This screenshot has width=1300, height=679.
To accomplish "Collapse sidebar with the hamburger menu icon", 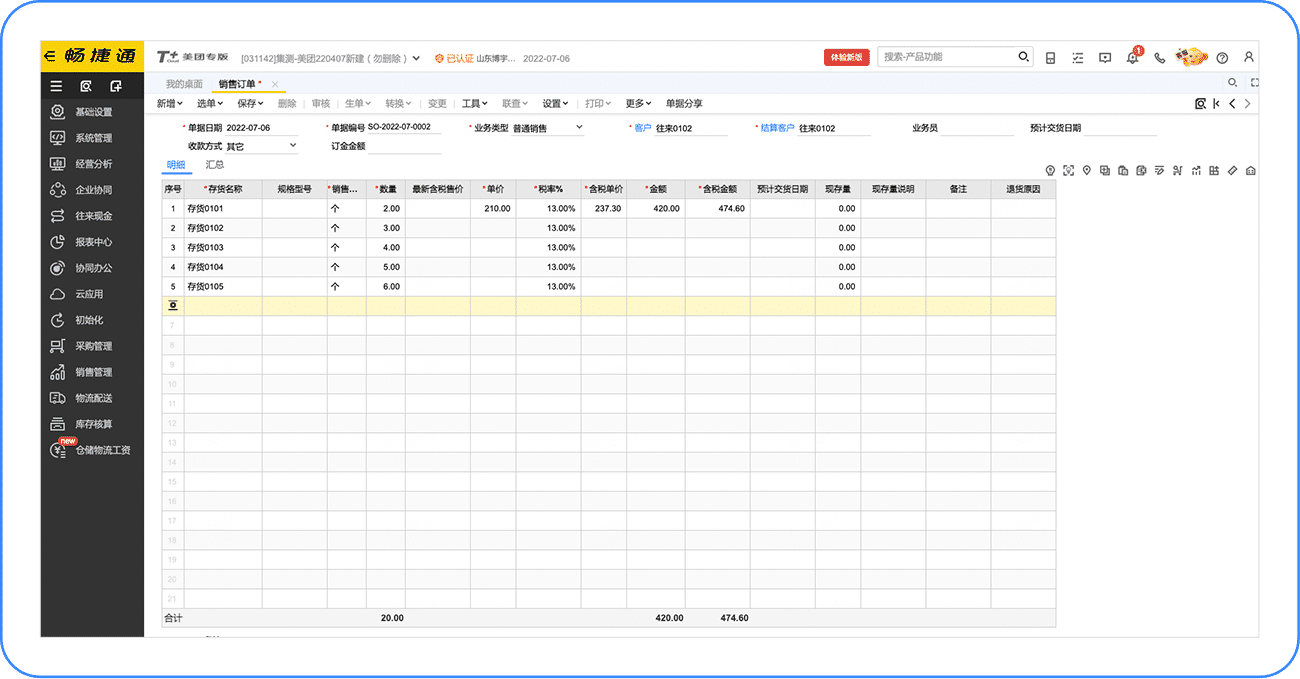I will (56, 86).
